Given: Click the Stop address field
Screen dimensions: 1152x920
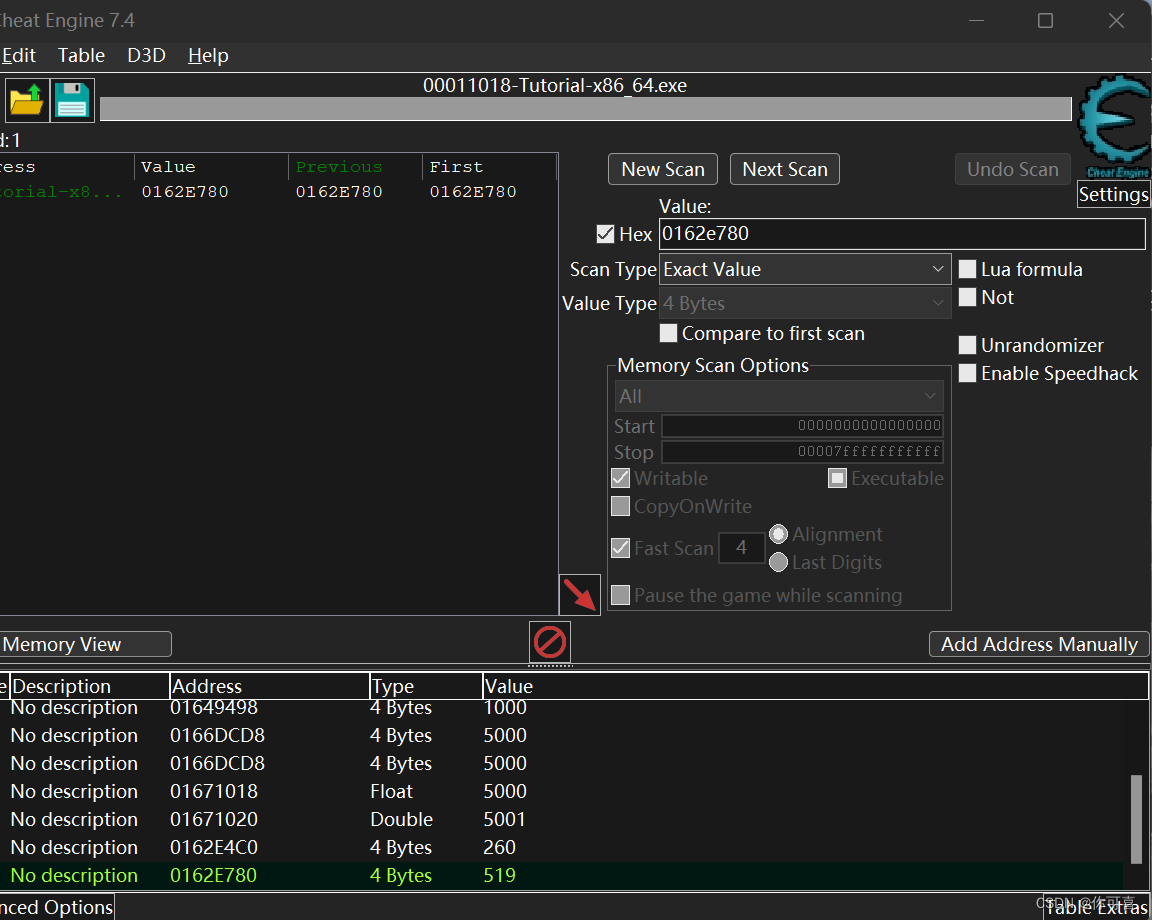Looking at the screenshot, I should click(x=802, y=451).
